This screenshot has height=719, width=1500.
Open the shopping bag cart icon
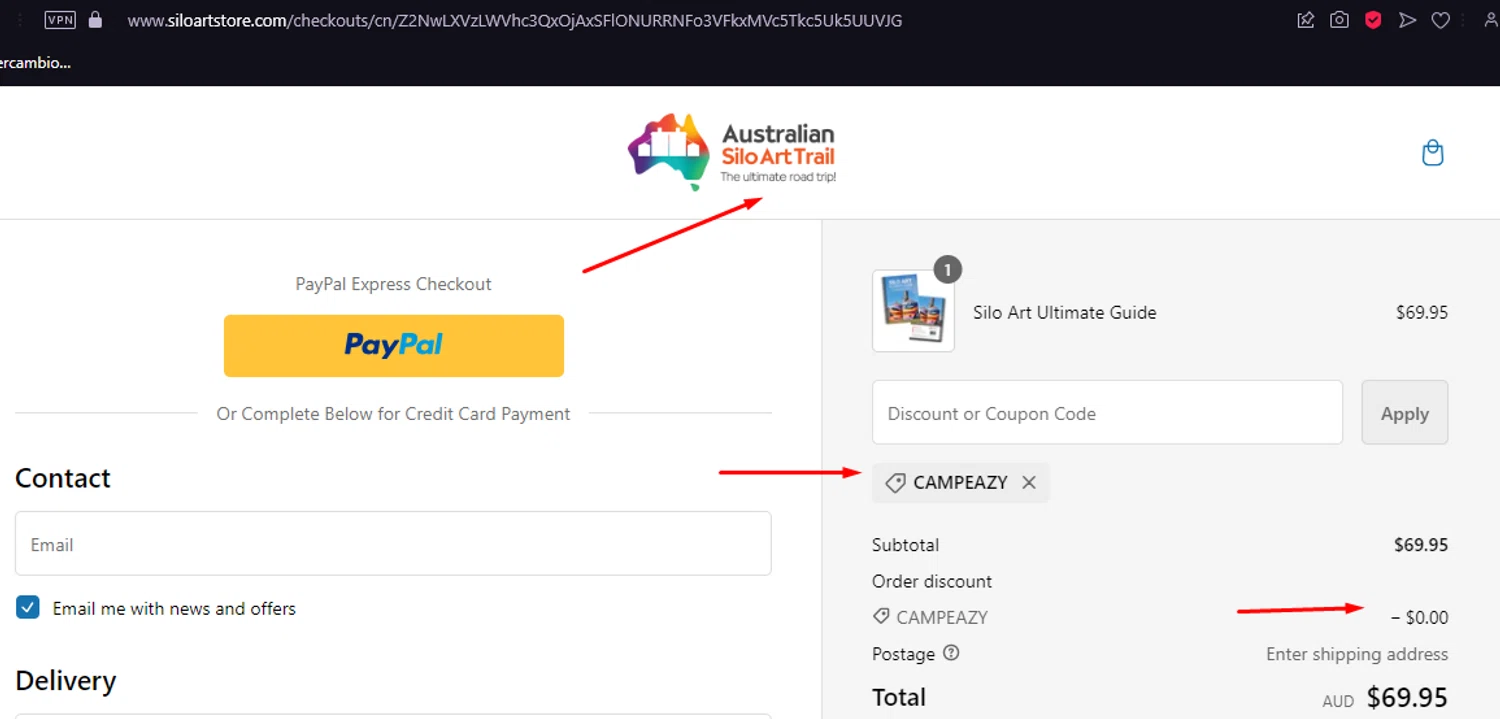pyautogui.click(x=1433, y=153)
